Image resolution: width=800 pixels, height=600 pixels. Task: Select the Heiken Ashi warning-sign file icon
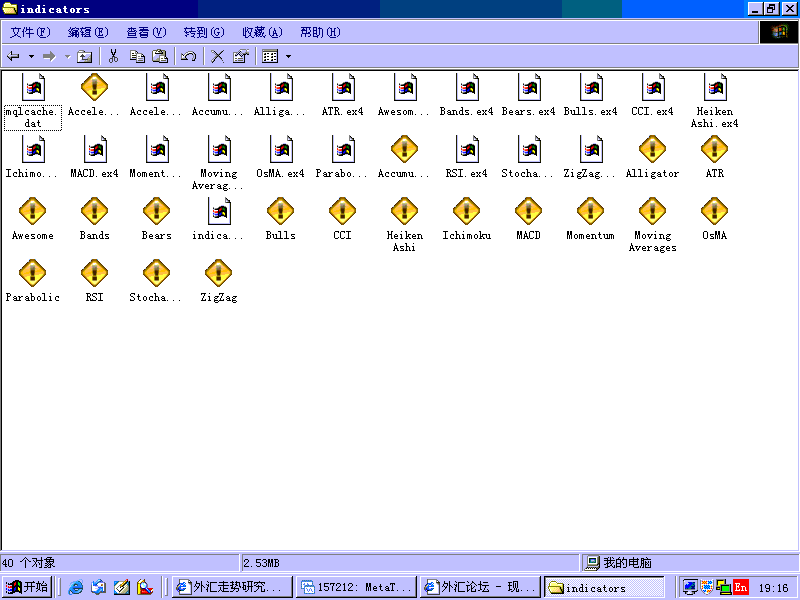coord(404,211)
